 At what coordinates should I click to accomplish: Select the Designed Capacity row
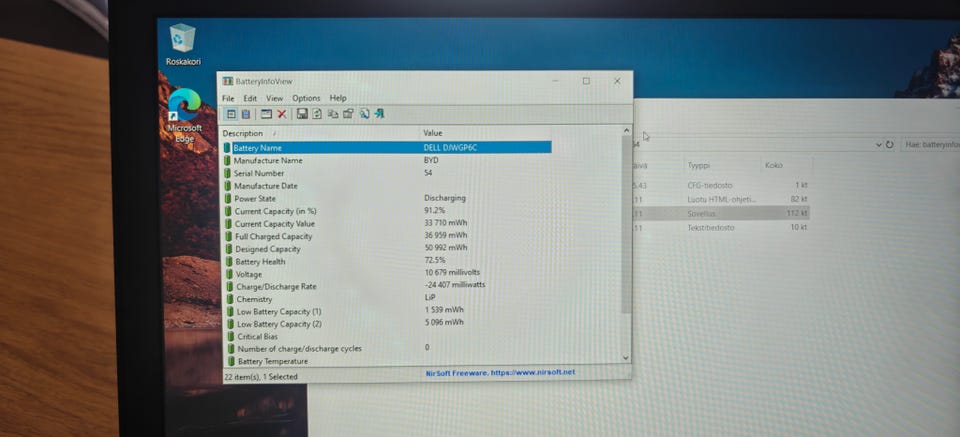[x=388, y=248]
